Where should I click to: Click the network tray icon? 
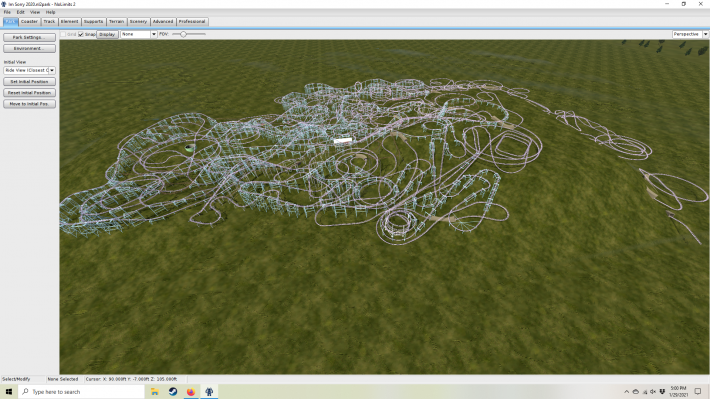tap(645, 392)
